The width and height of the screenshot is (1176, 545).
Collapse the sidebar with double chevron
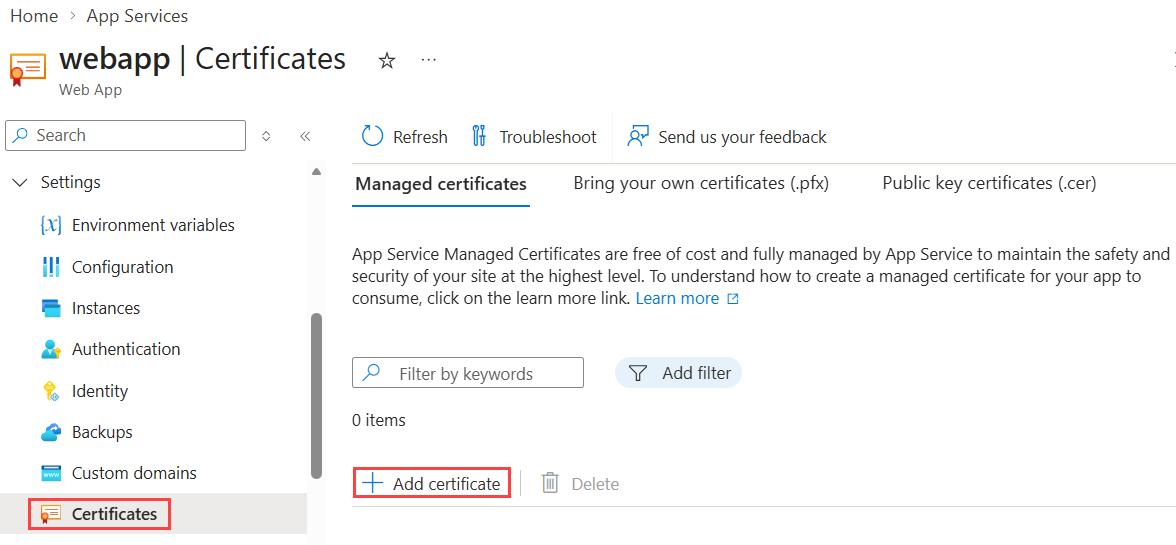click(304, 136)
